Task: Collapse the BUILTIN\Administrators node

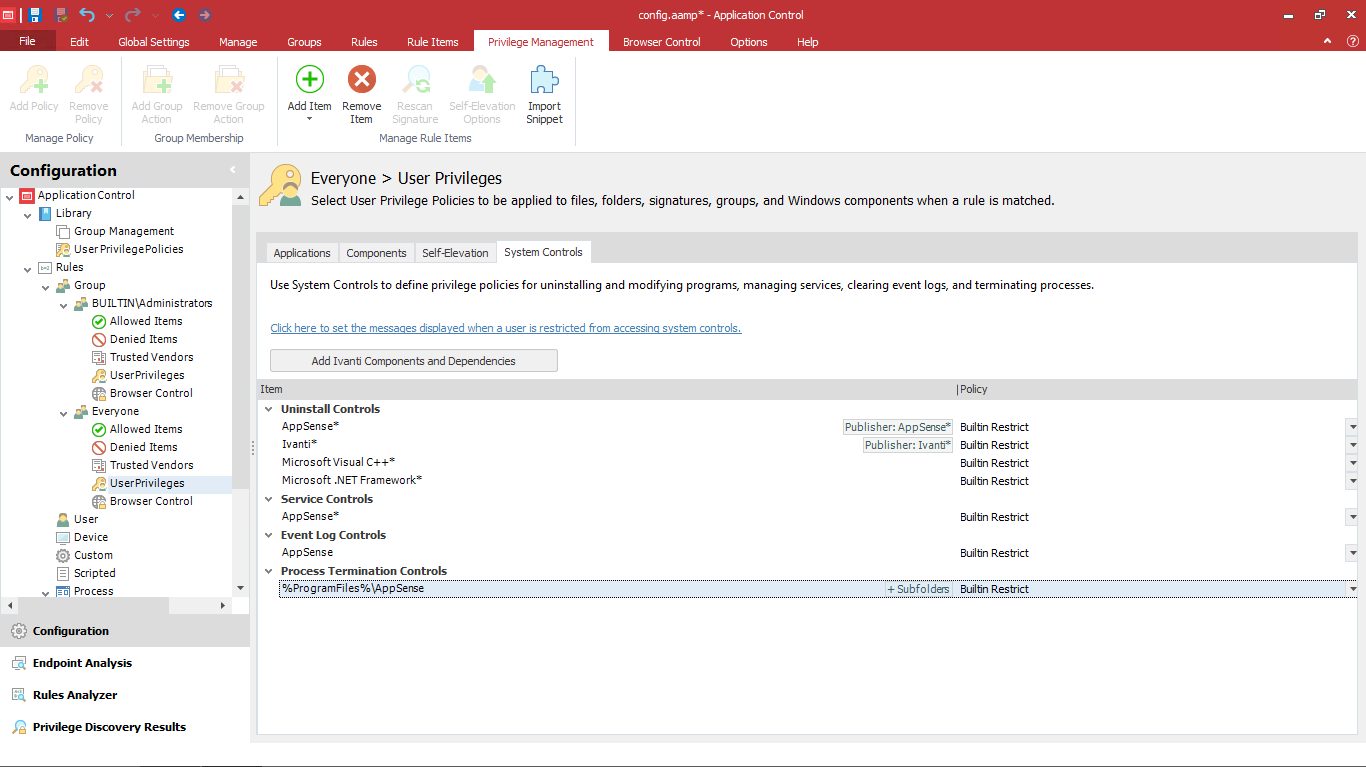Action: click(63, 304)
